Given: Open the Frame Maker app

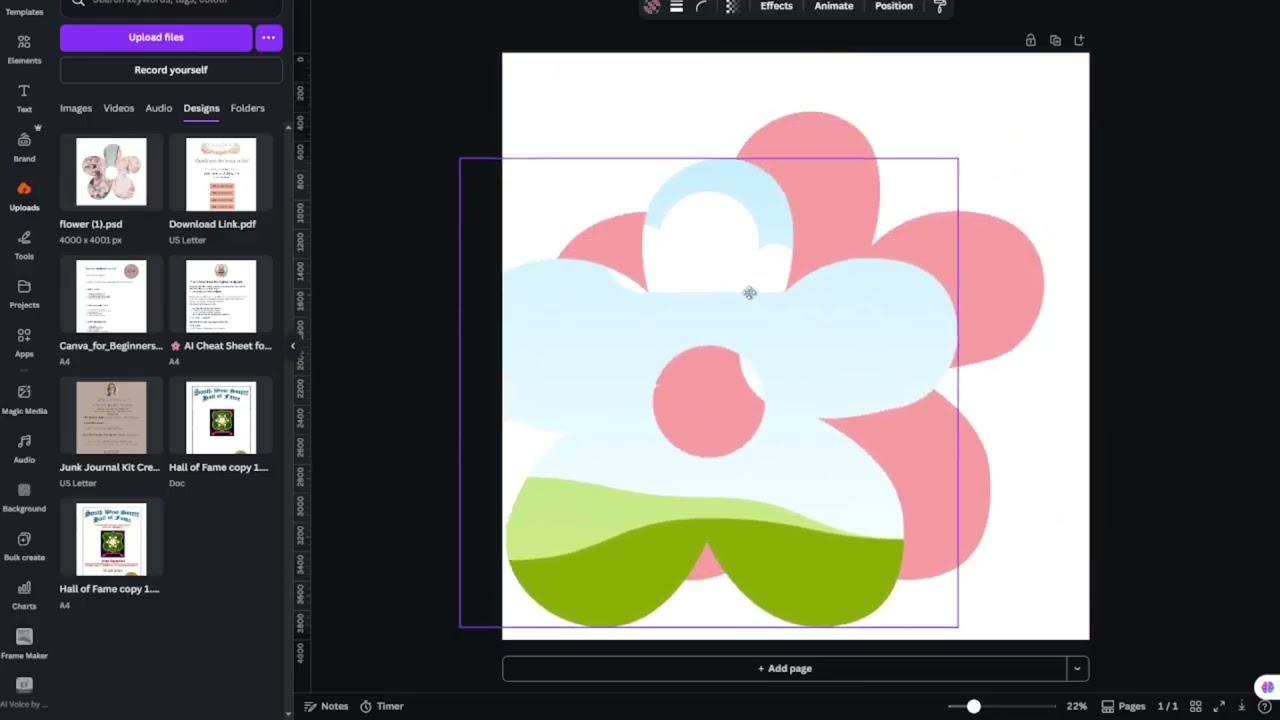Looking at the screenshot, I should [x=24, y=644].
